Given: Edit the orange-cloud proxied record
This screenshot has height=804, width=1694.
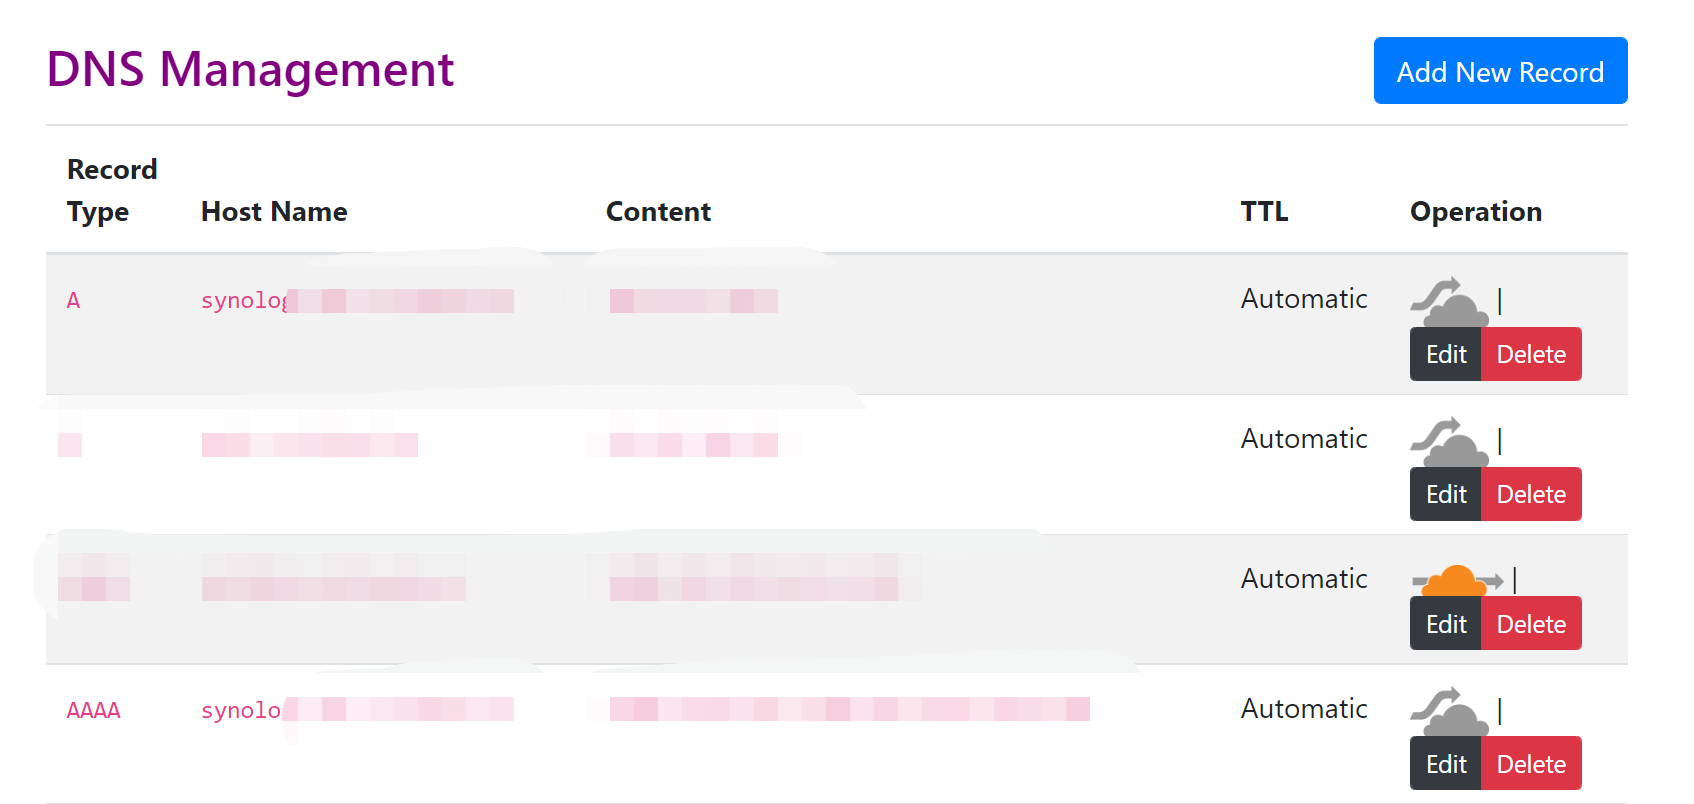Looking at the screenshot, I should pyautogui.click(x=1446, y=624).
